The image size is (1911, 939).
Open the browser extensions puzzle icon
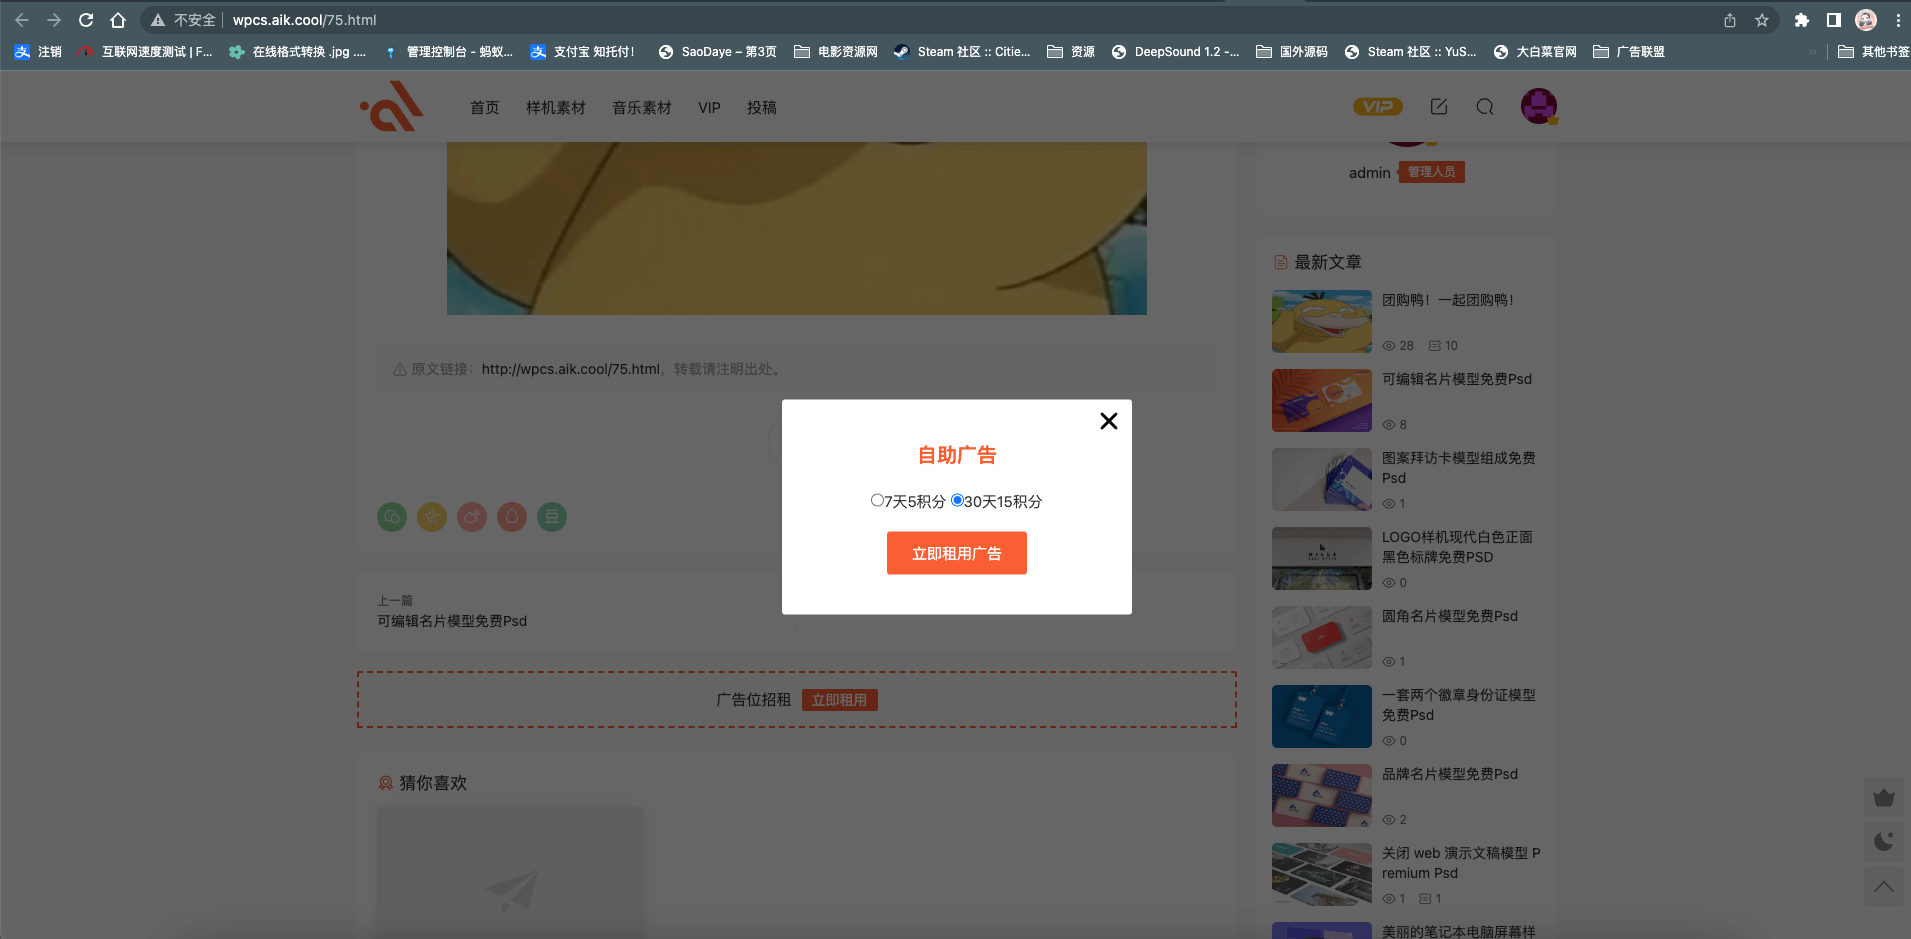1802,20
